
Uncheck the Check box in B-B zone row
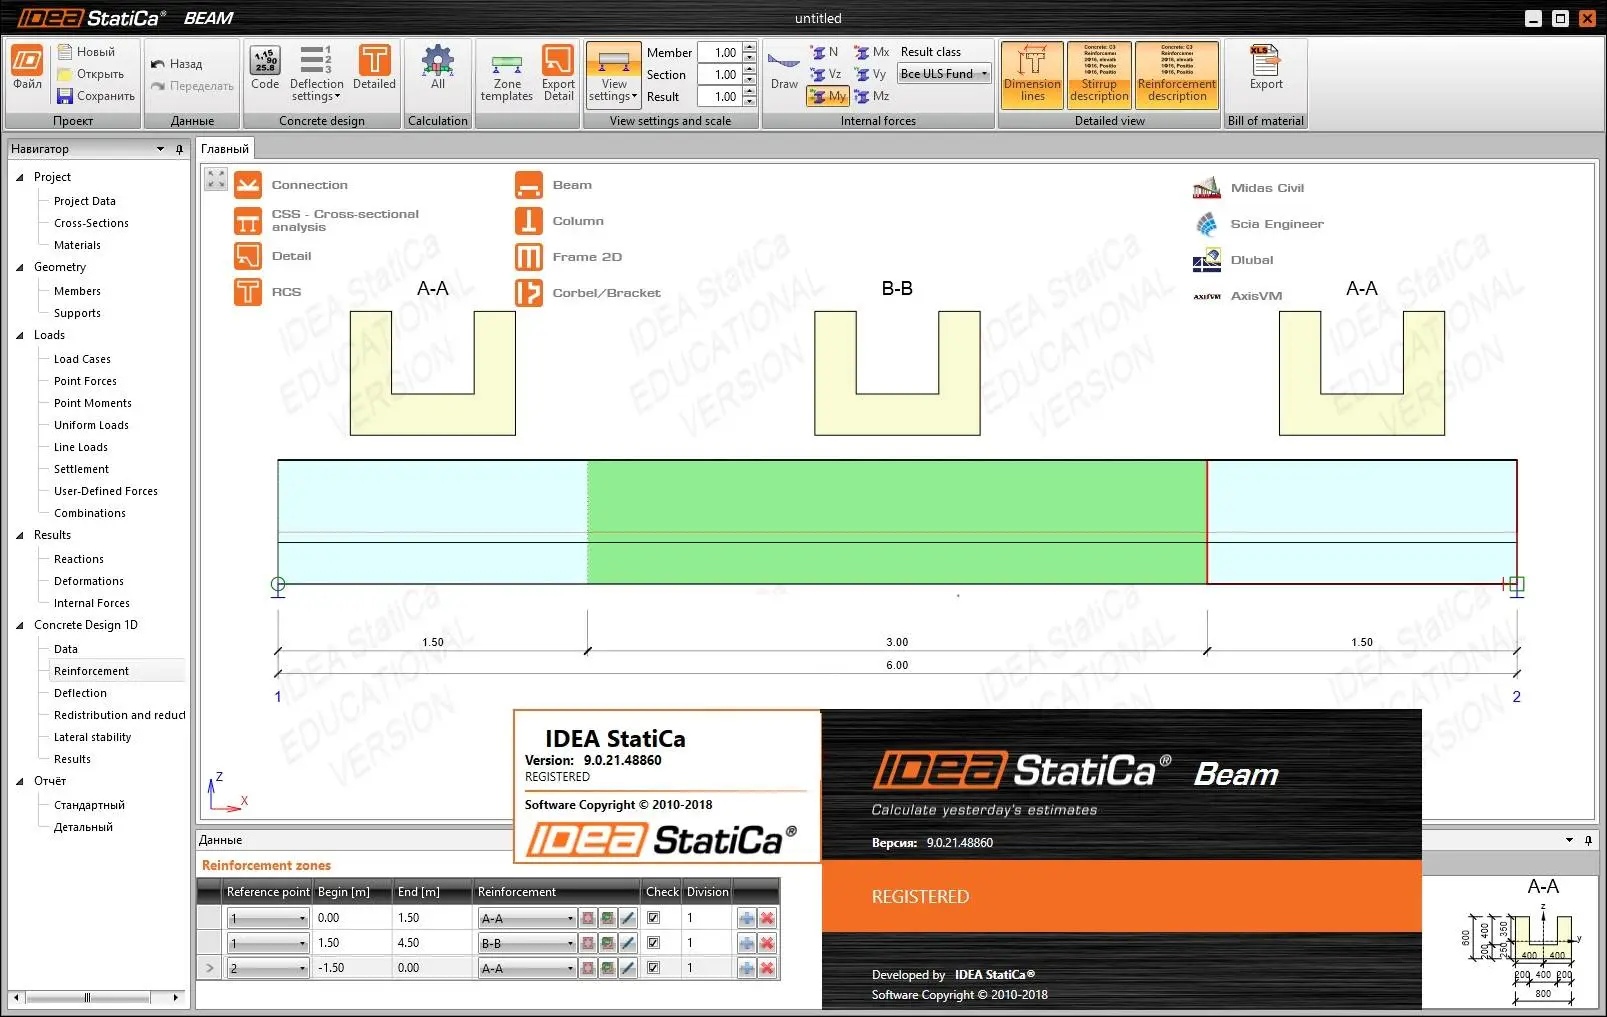pos(653,943)
